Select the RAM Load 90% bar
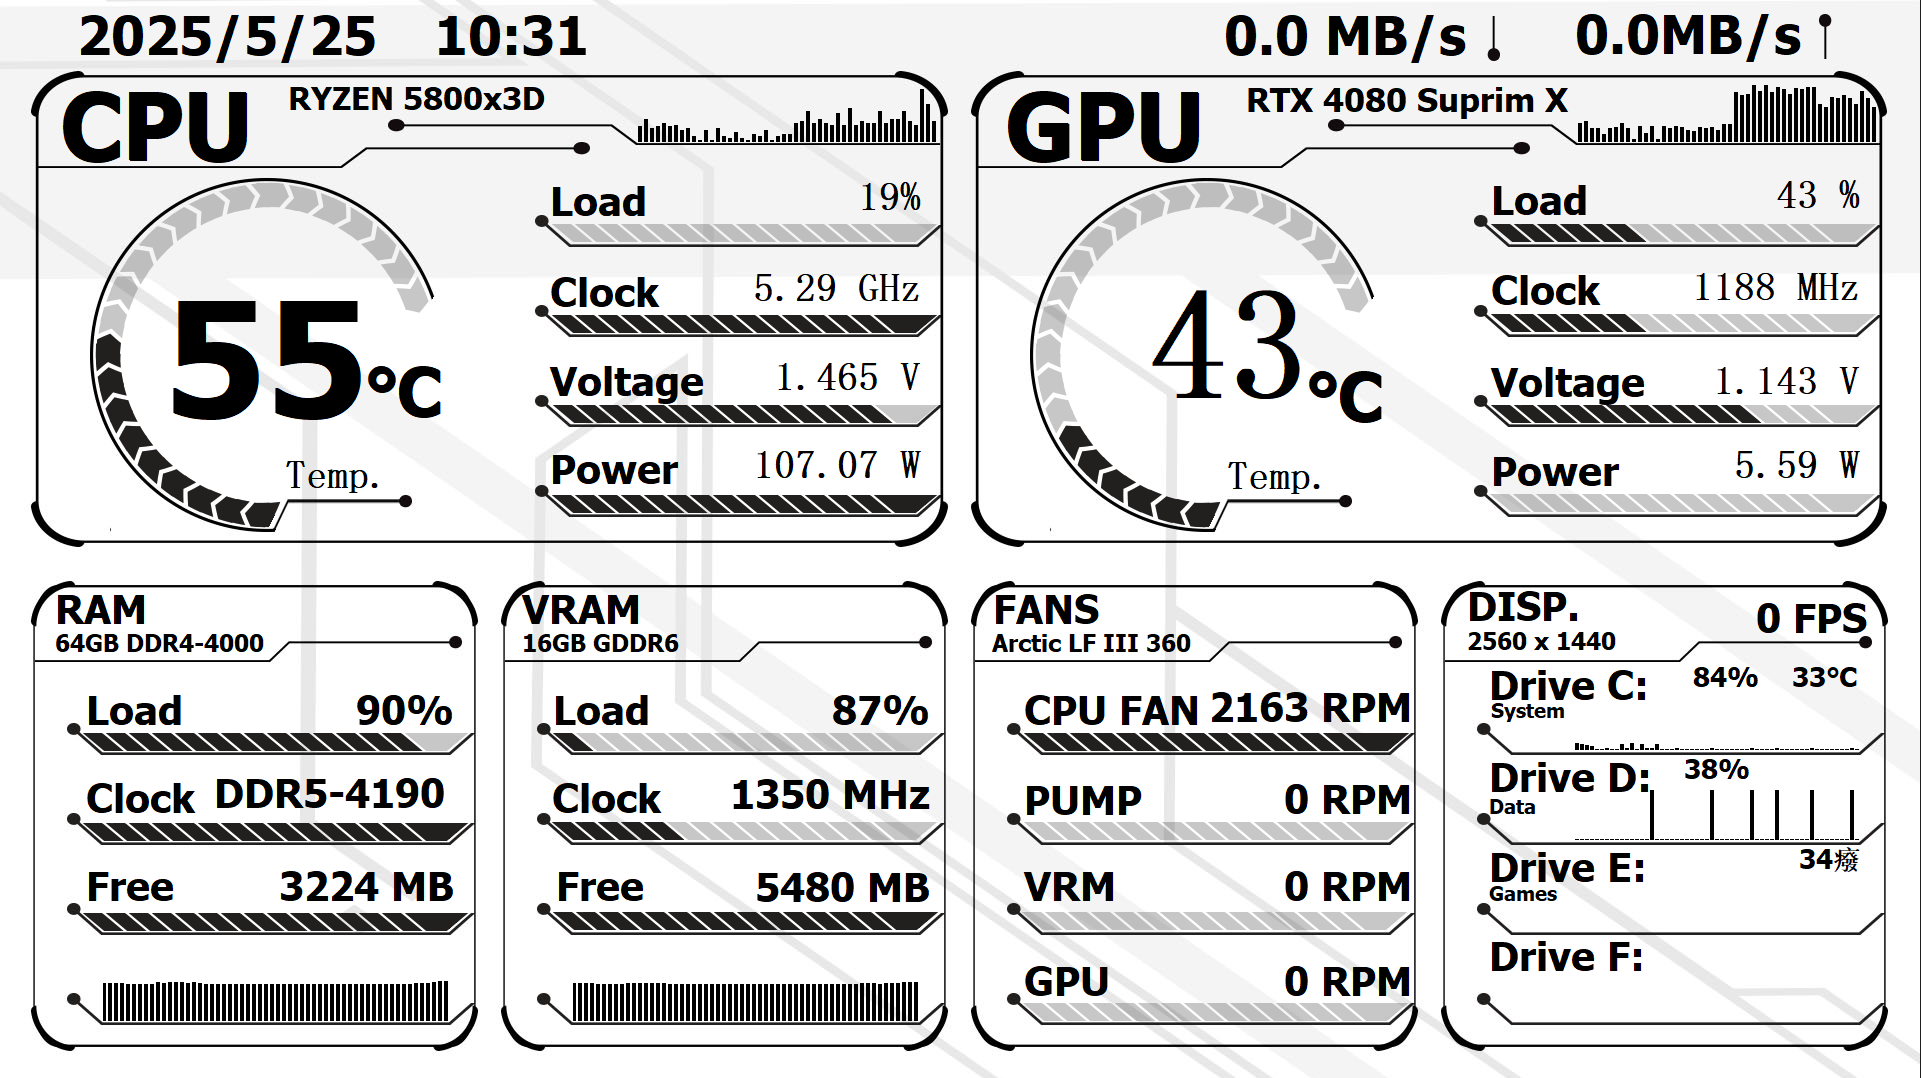The image size is (1921, 1078). coord(272,743)
